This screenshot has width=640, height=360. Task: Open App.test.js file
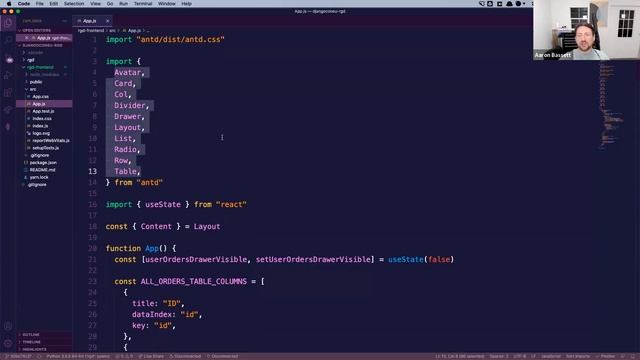click(x=43, y=111)
